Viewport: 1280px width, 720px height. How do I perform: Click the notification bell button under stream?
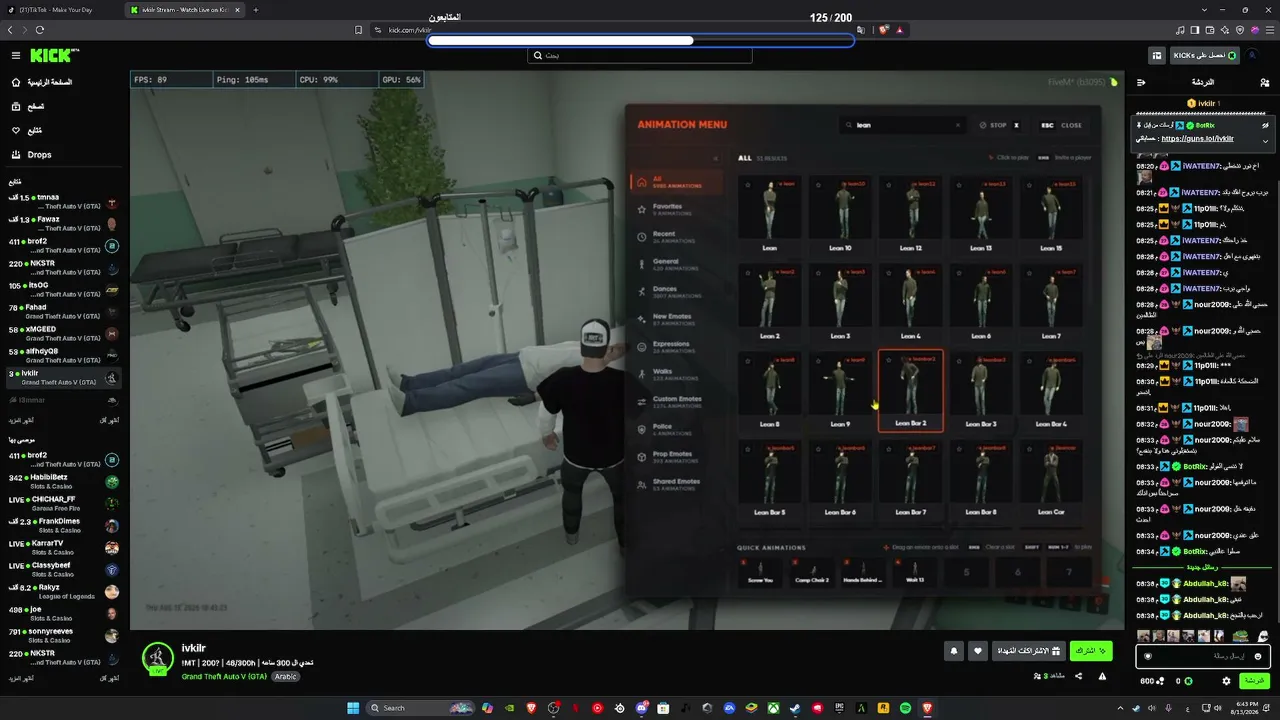pos(954,651)
